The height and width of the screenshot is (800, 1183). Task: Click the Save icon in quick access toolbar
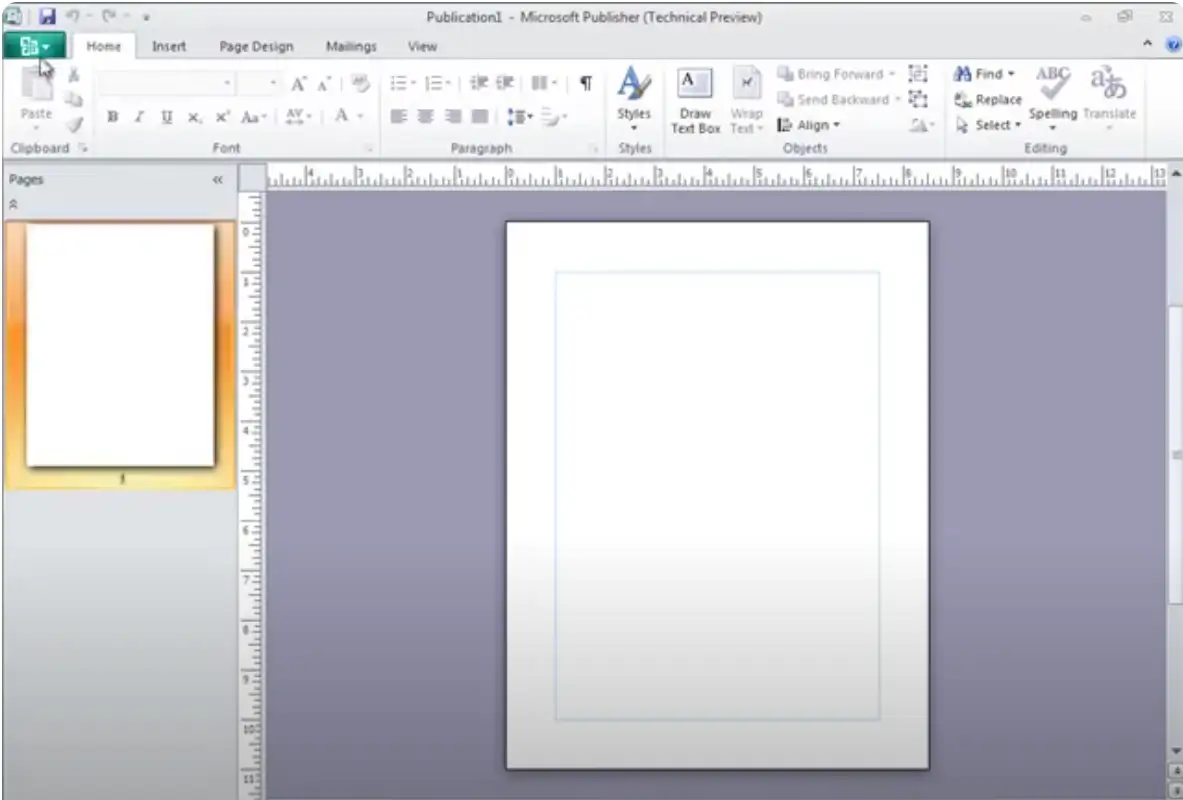[x=48, y=17]
